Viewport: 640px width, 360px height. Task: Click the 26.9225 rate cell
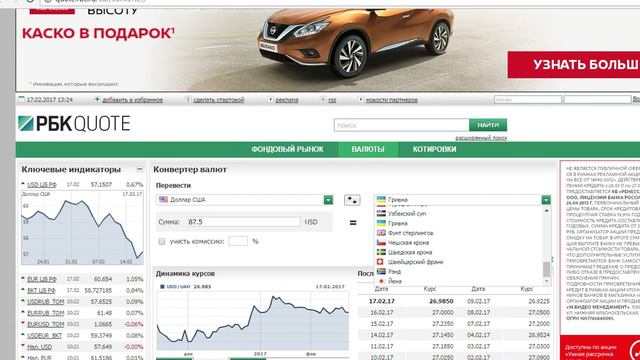(539, 301)
